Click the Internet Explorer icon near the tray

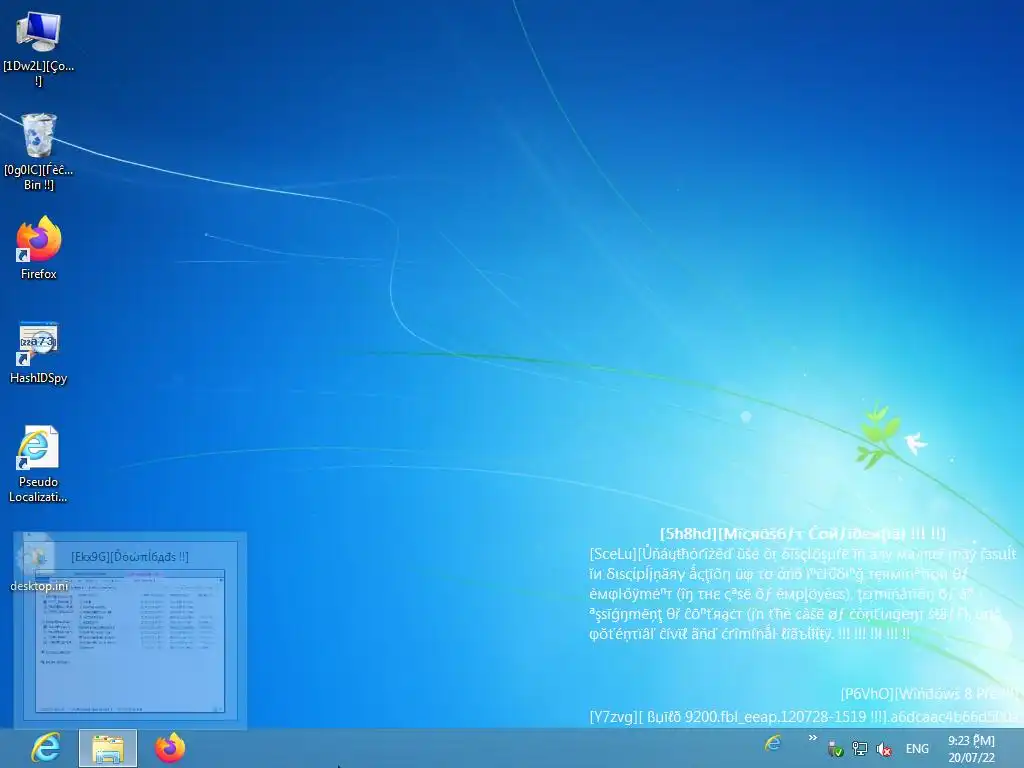773,743
